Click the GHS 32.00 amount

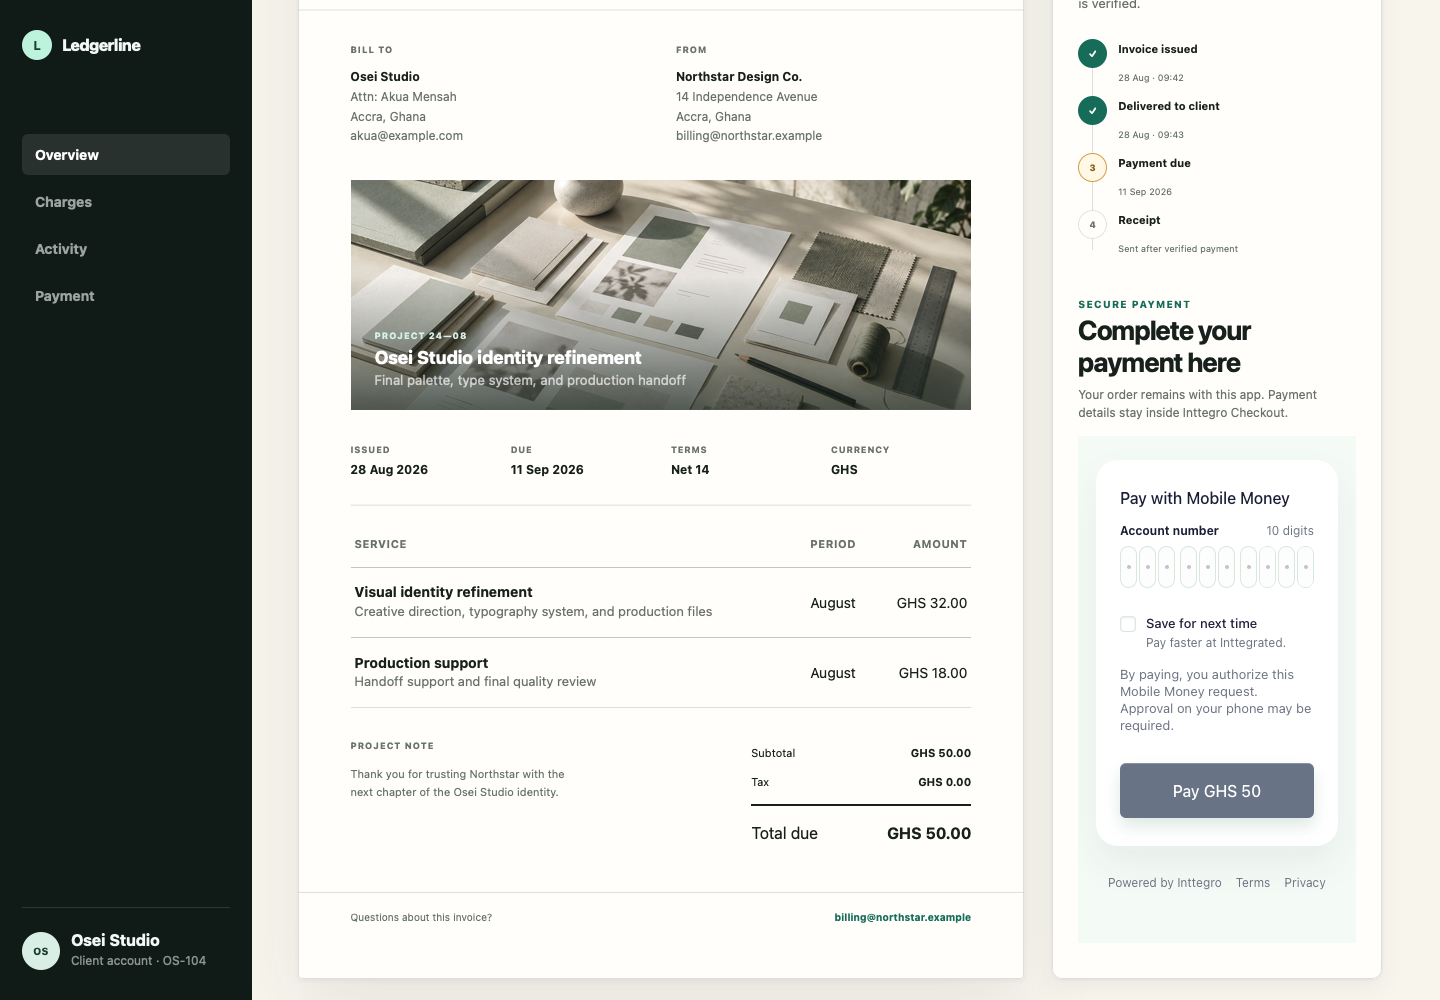pos(932,603)
